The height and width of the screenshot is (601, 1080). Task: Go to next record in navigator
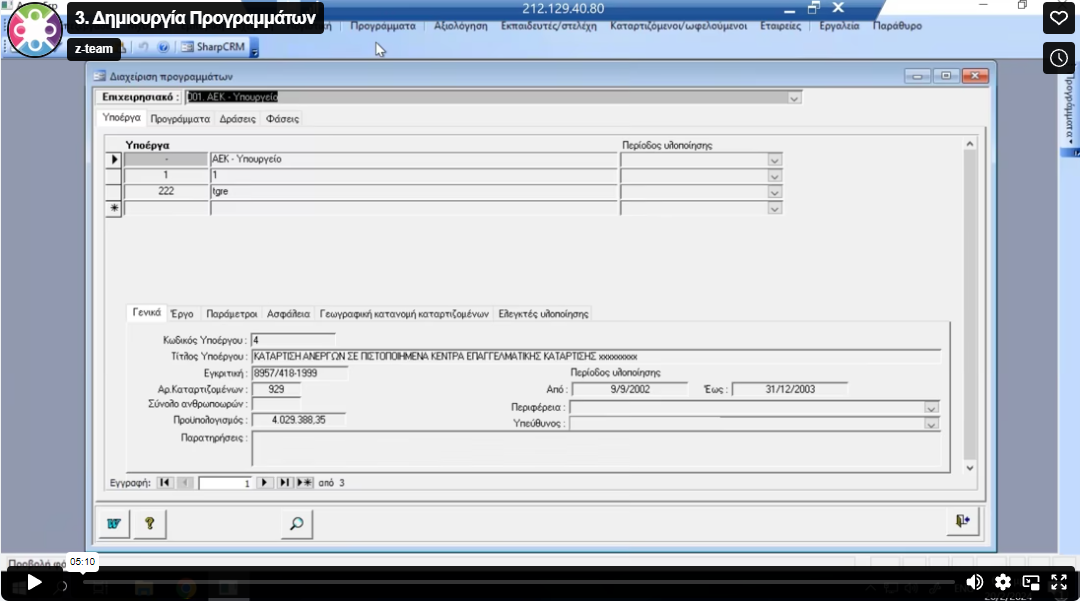(x=265, y=483)
